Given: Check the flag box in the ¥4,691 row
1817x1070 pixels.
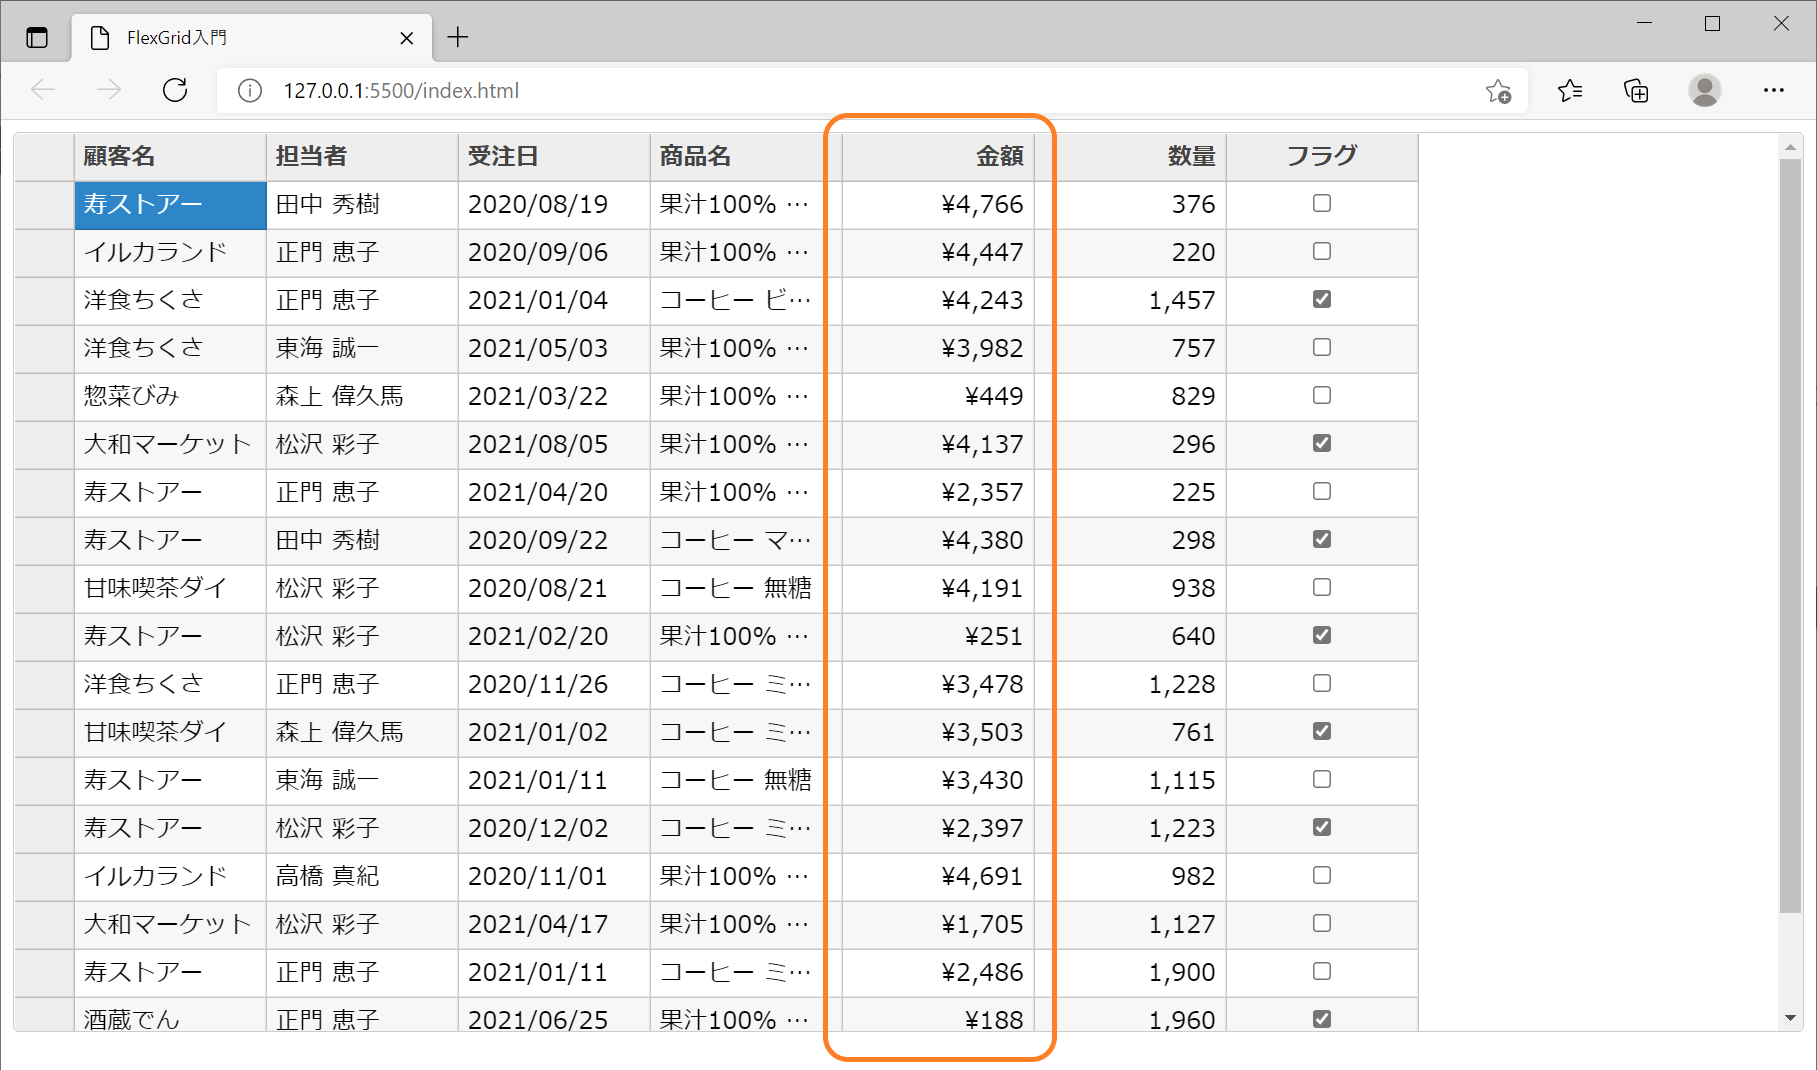Looking at the screenshot, I should (x=1322, y=876).
